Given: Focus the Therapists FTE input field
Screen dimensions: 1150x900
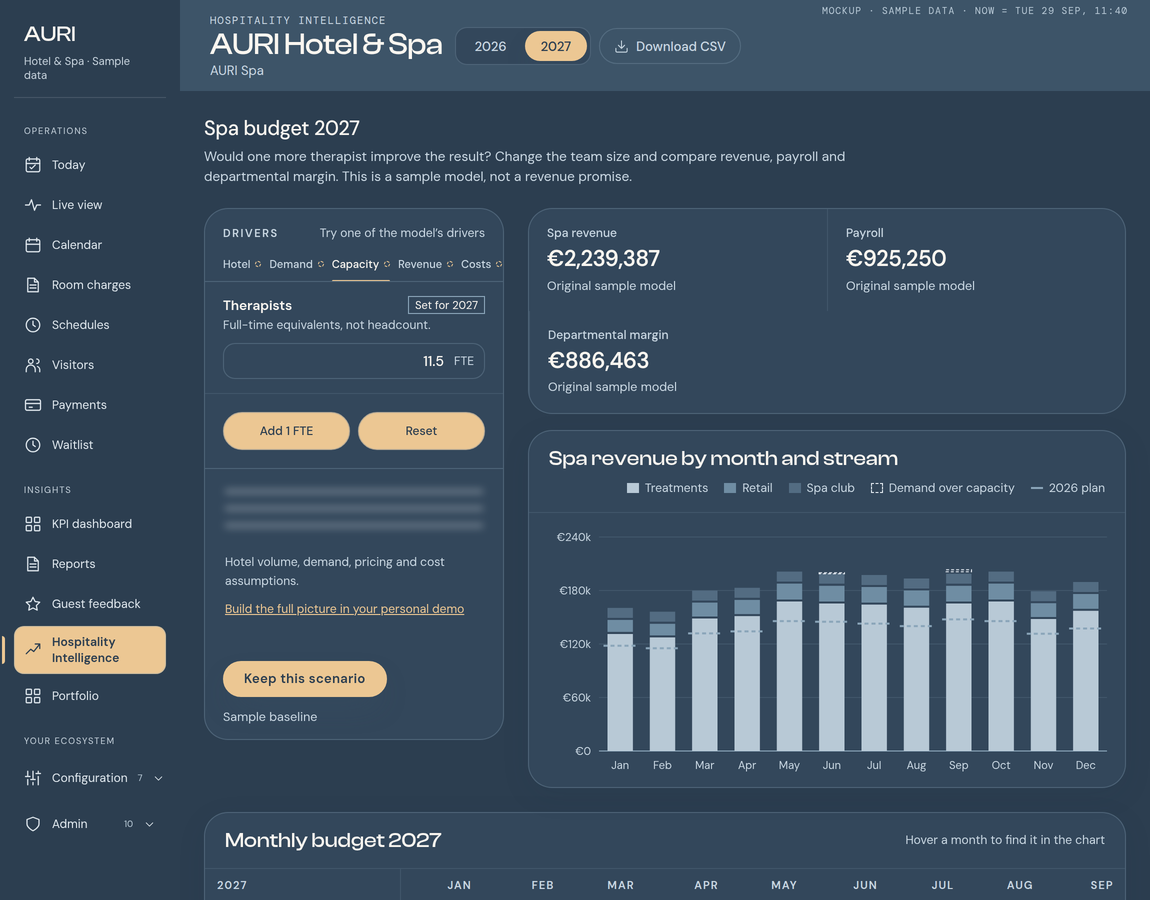Looking at the screenshot, I should 354,361.
